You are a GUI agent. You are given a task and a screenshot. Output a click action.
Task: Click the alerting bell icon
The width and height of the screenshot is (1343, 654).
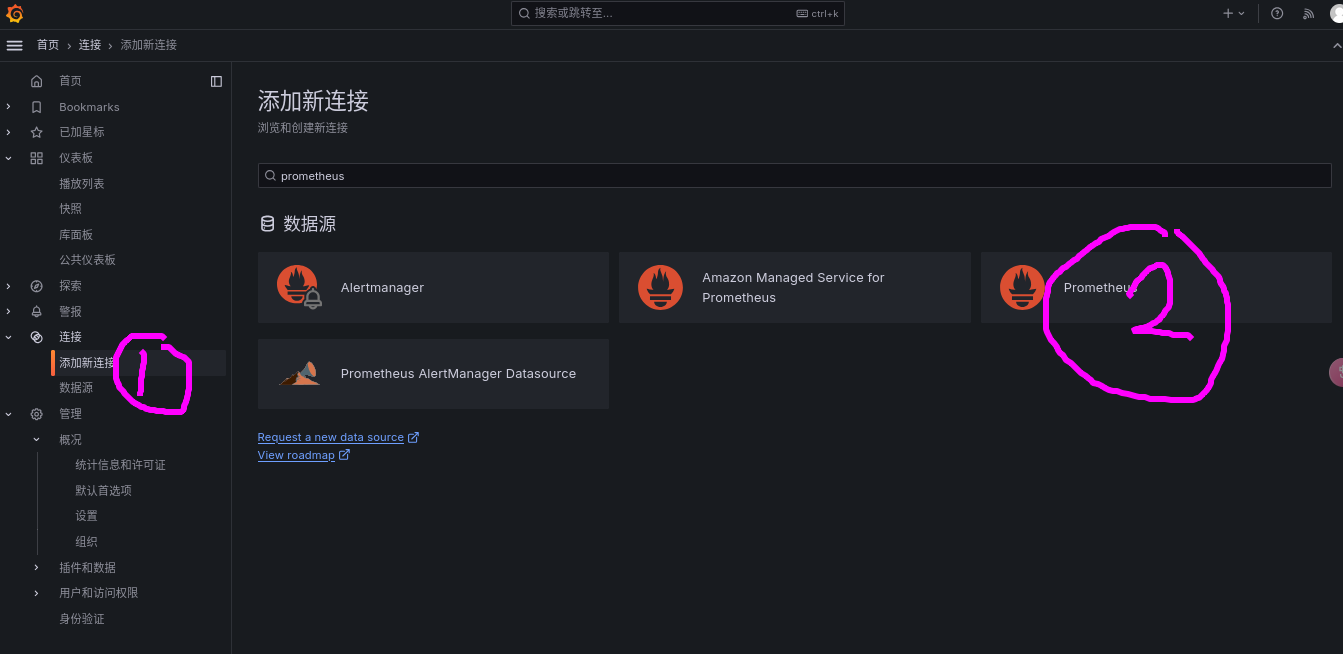point(37,311)
